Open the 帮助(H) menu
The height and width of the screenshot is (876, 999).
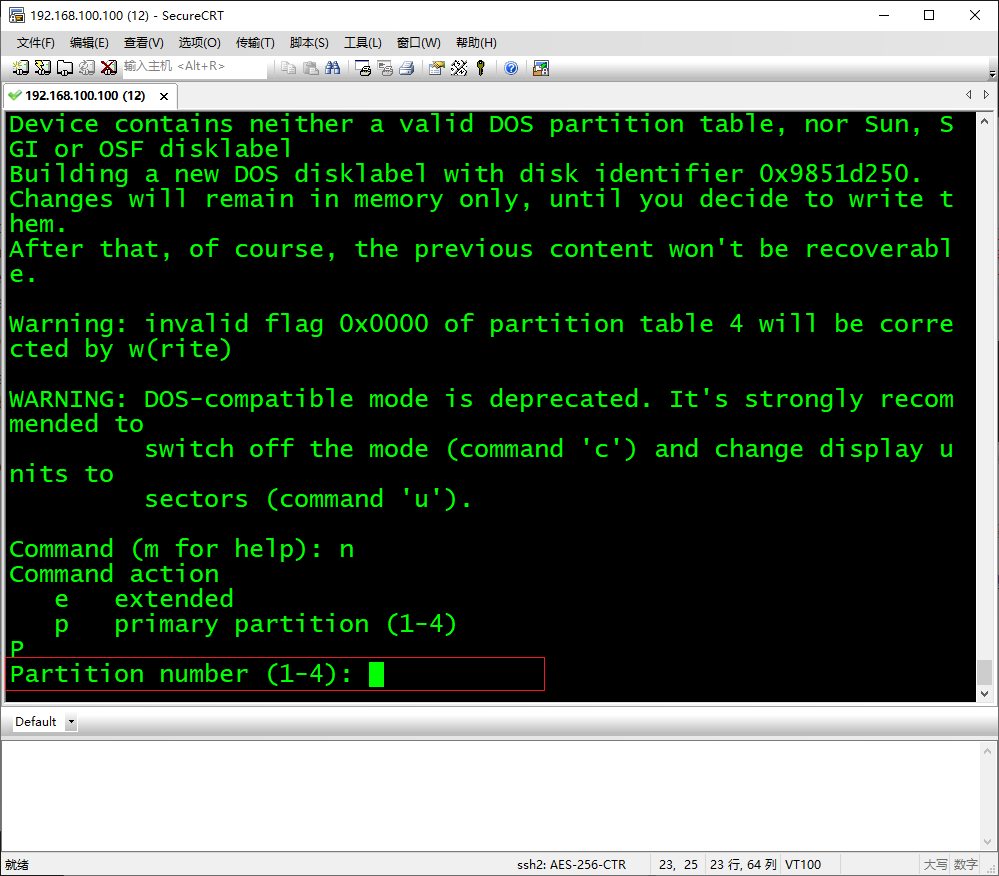476,43
